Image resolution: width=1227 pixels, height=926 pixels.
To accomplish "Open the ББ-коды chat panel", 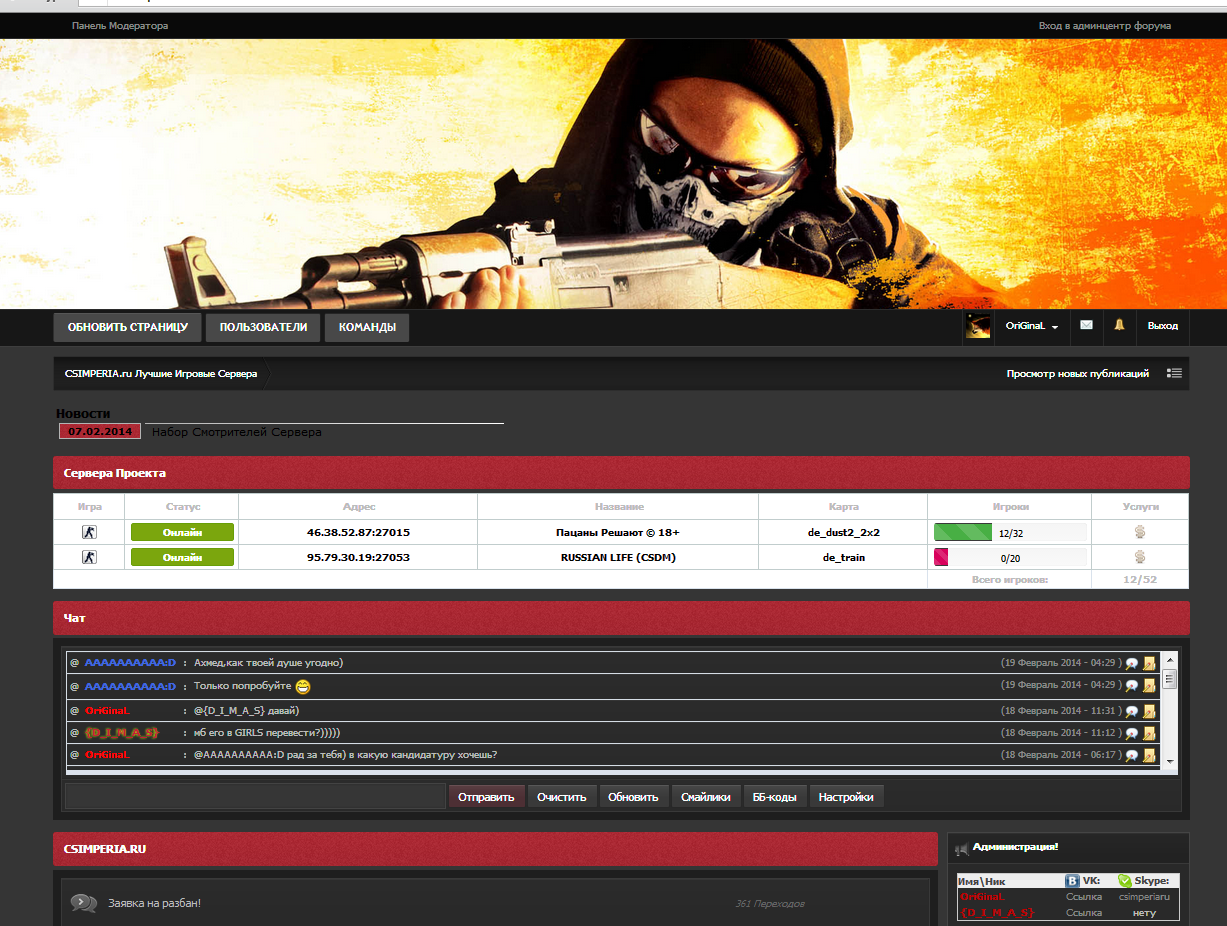I will [x=775, y=797].
